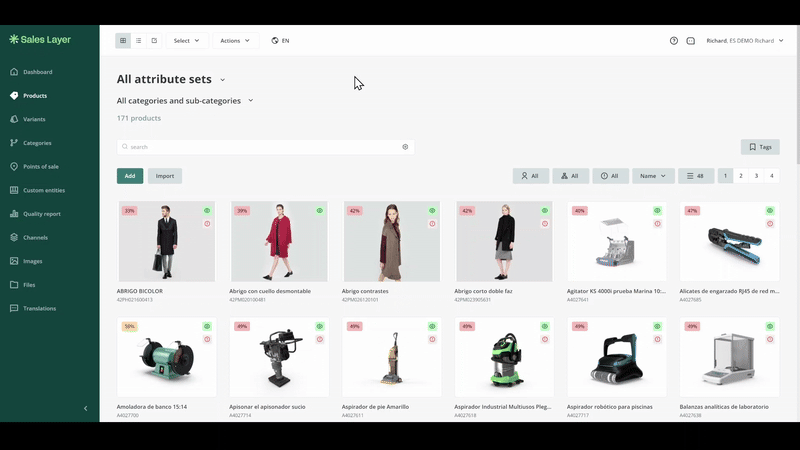Screen dimensions: 800x450
Task: Switch to grid view layout
Action: 123,40
